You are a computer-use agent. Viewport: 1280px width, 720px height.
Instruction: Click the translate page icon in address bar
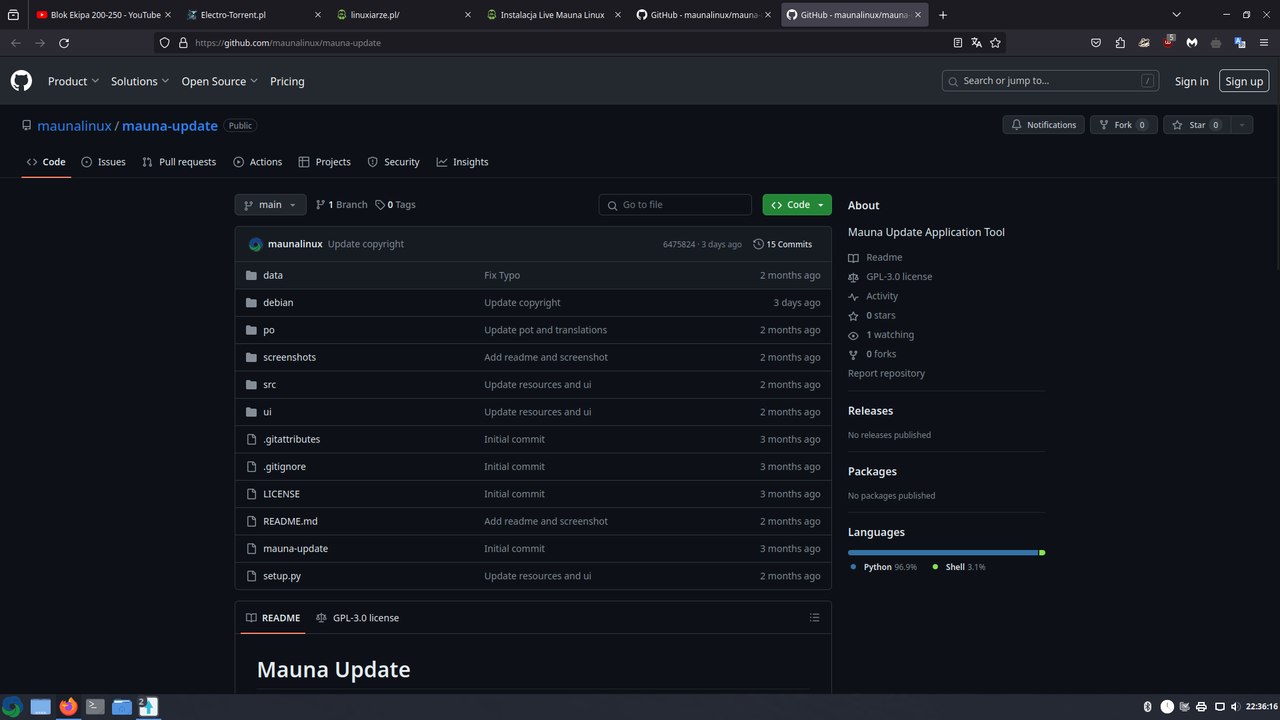[x=977, y=43]
